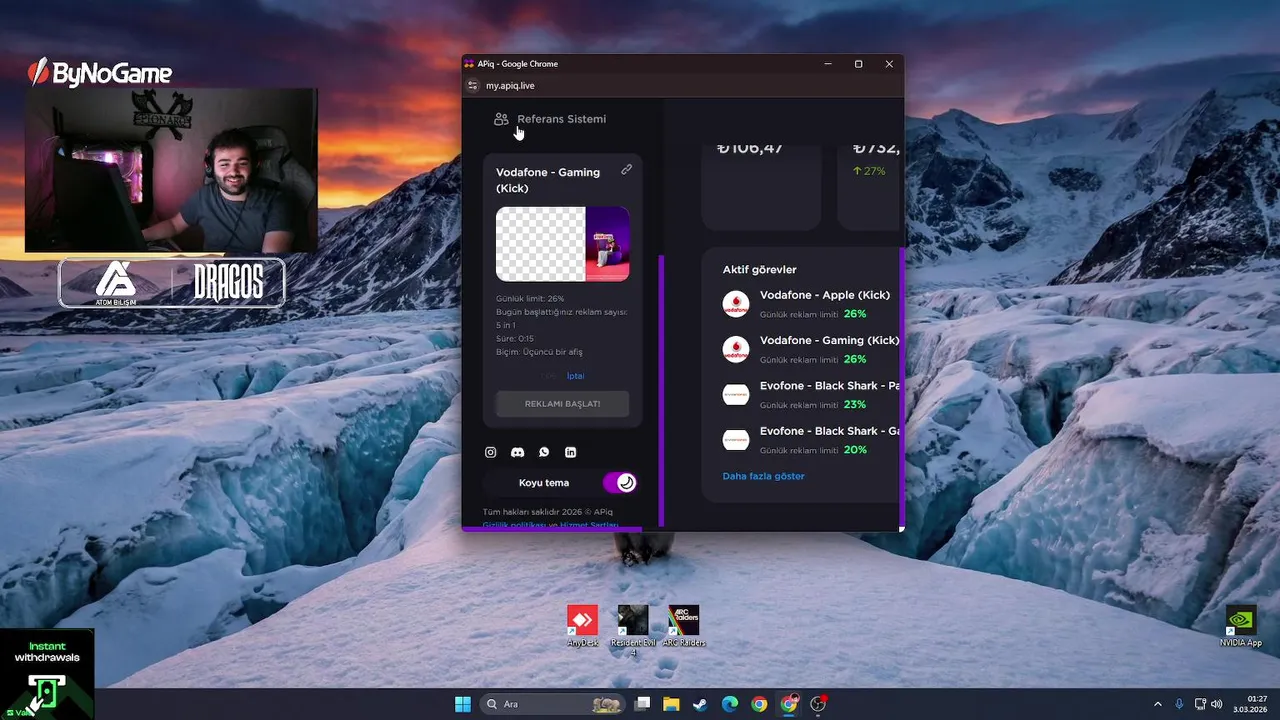The image size is (1280, 720).
Task: Click the microphone tray icon
Action: pyautogui.click(x=1180, y=704)
